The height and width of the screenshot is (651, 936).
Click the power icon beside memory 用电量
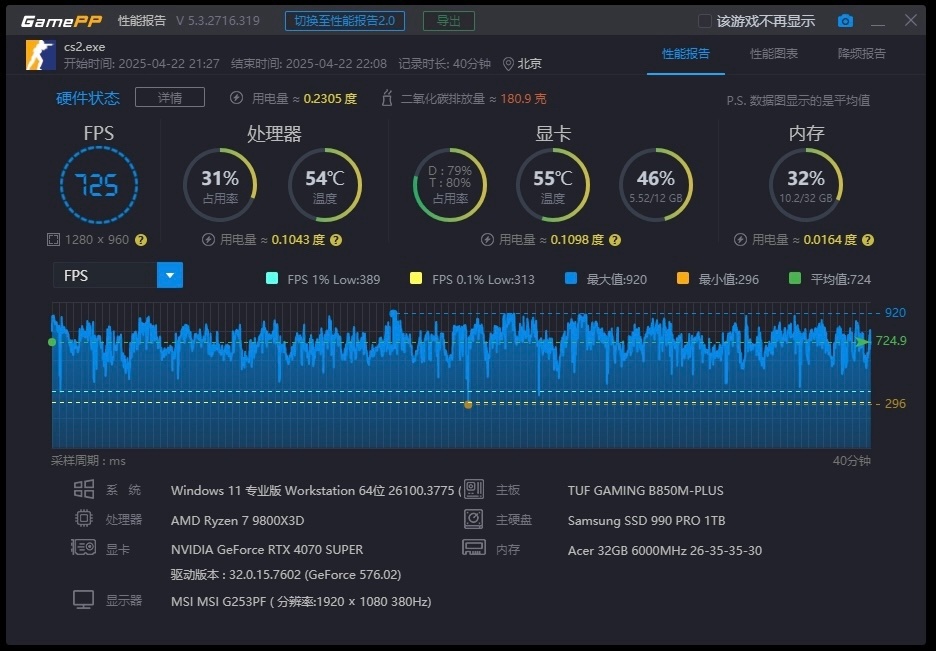740,240
